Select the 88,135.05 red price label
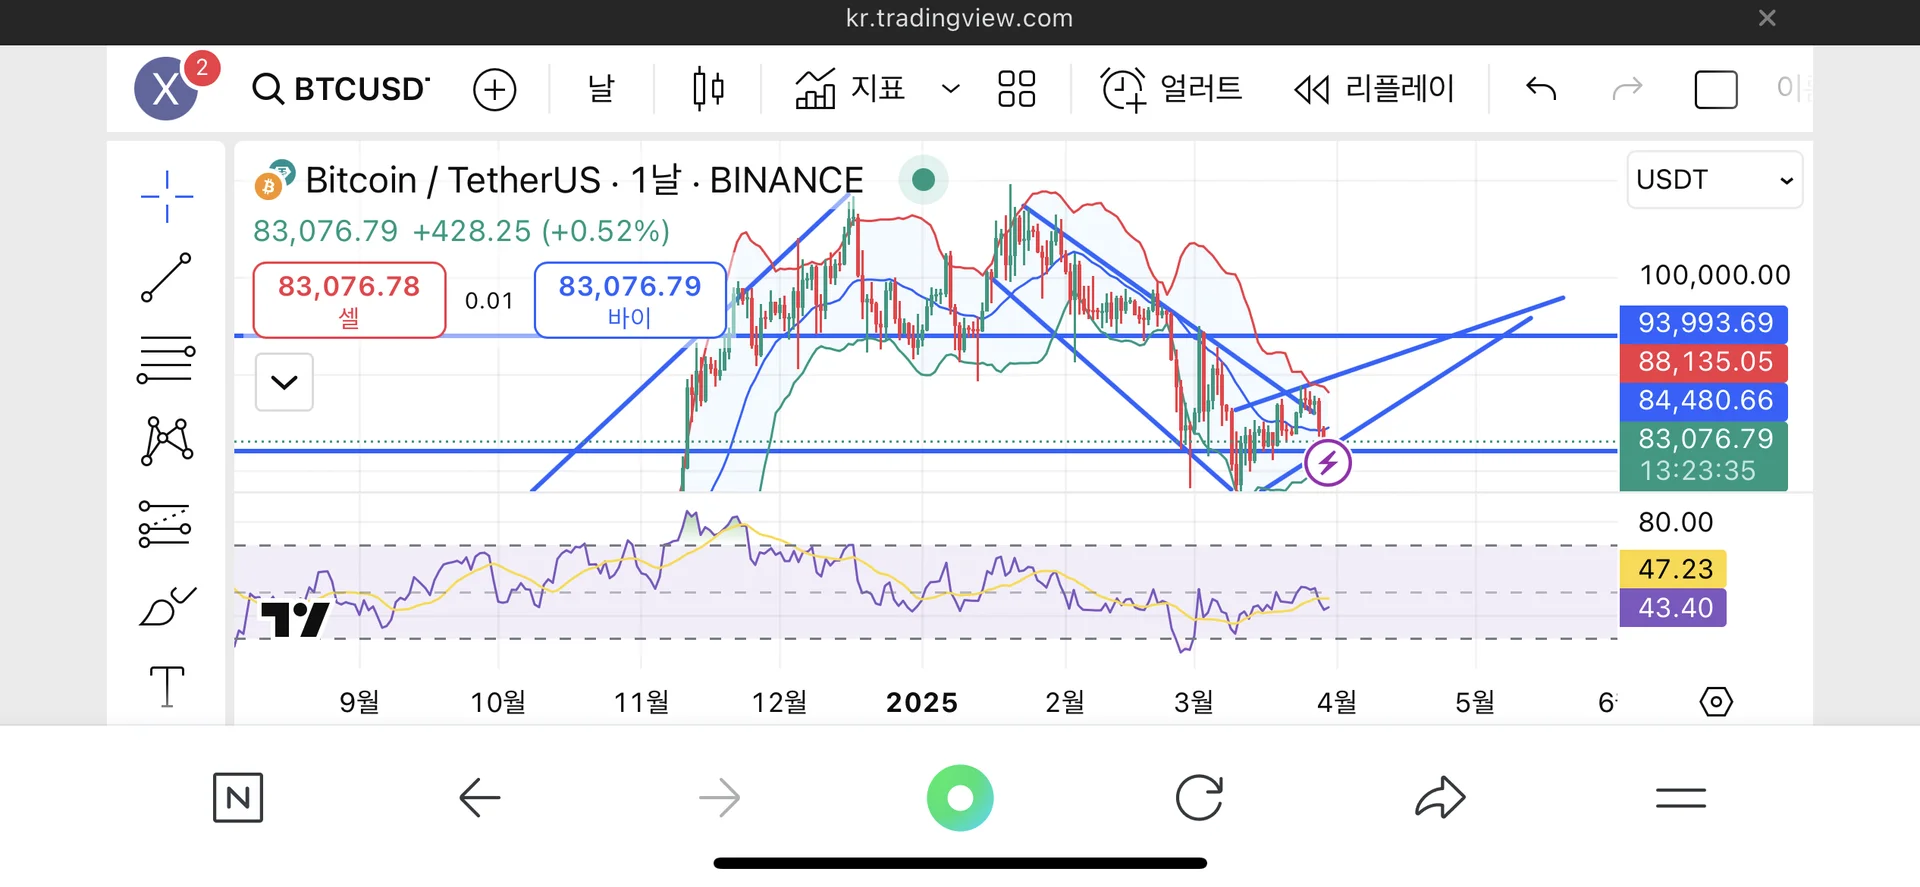This screenshot has height=887, width=1920. (1704, 362)
